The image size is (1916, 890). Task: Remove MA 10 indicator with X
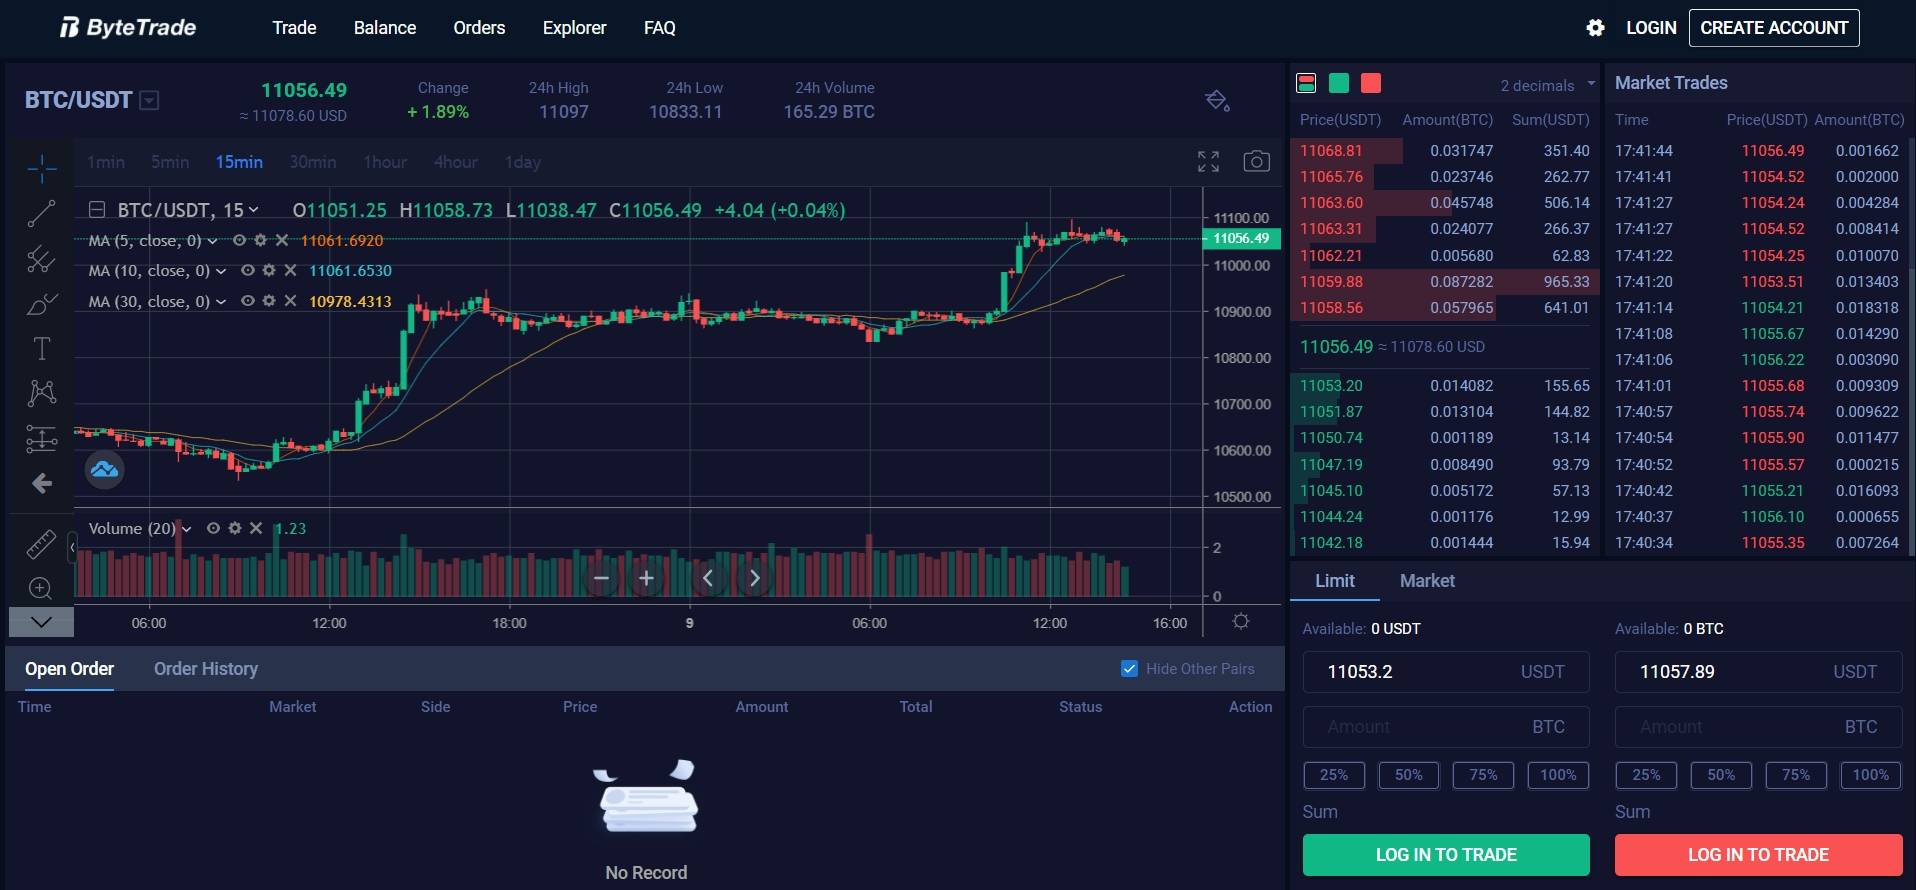290,270
